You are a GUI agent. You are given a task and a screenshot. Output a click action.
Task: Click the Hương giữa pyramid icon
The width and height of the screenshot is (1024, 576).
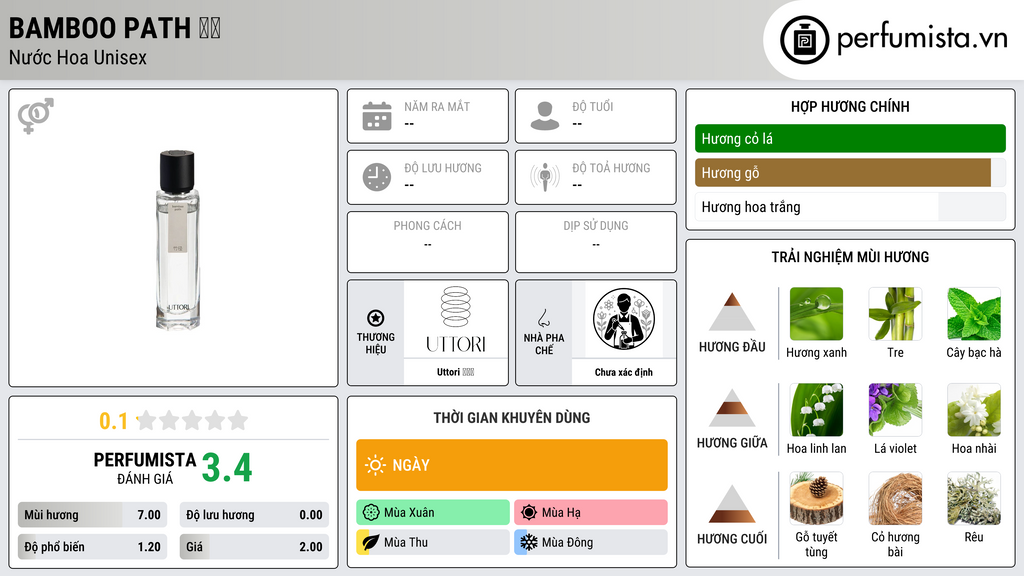pyautogui.click(x=731, y=408)
